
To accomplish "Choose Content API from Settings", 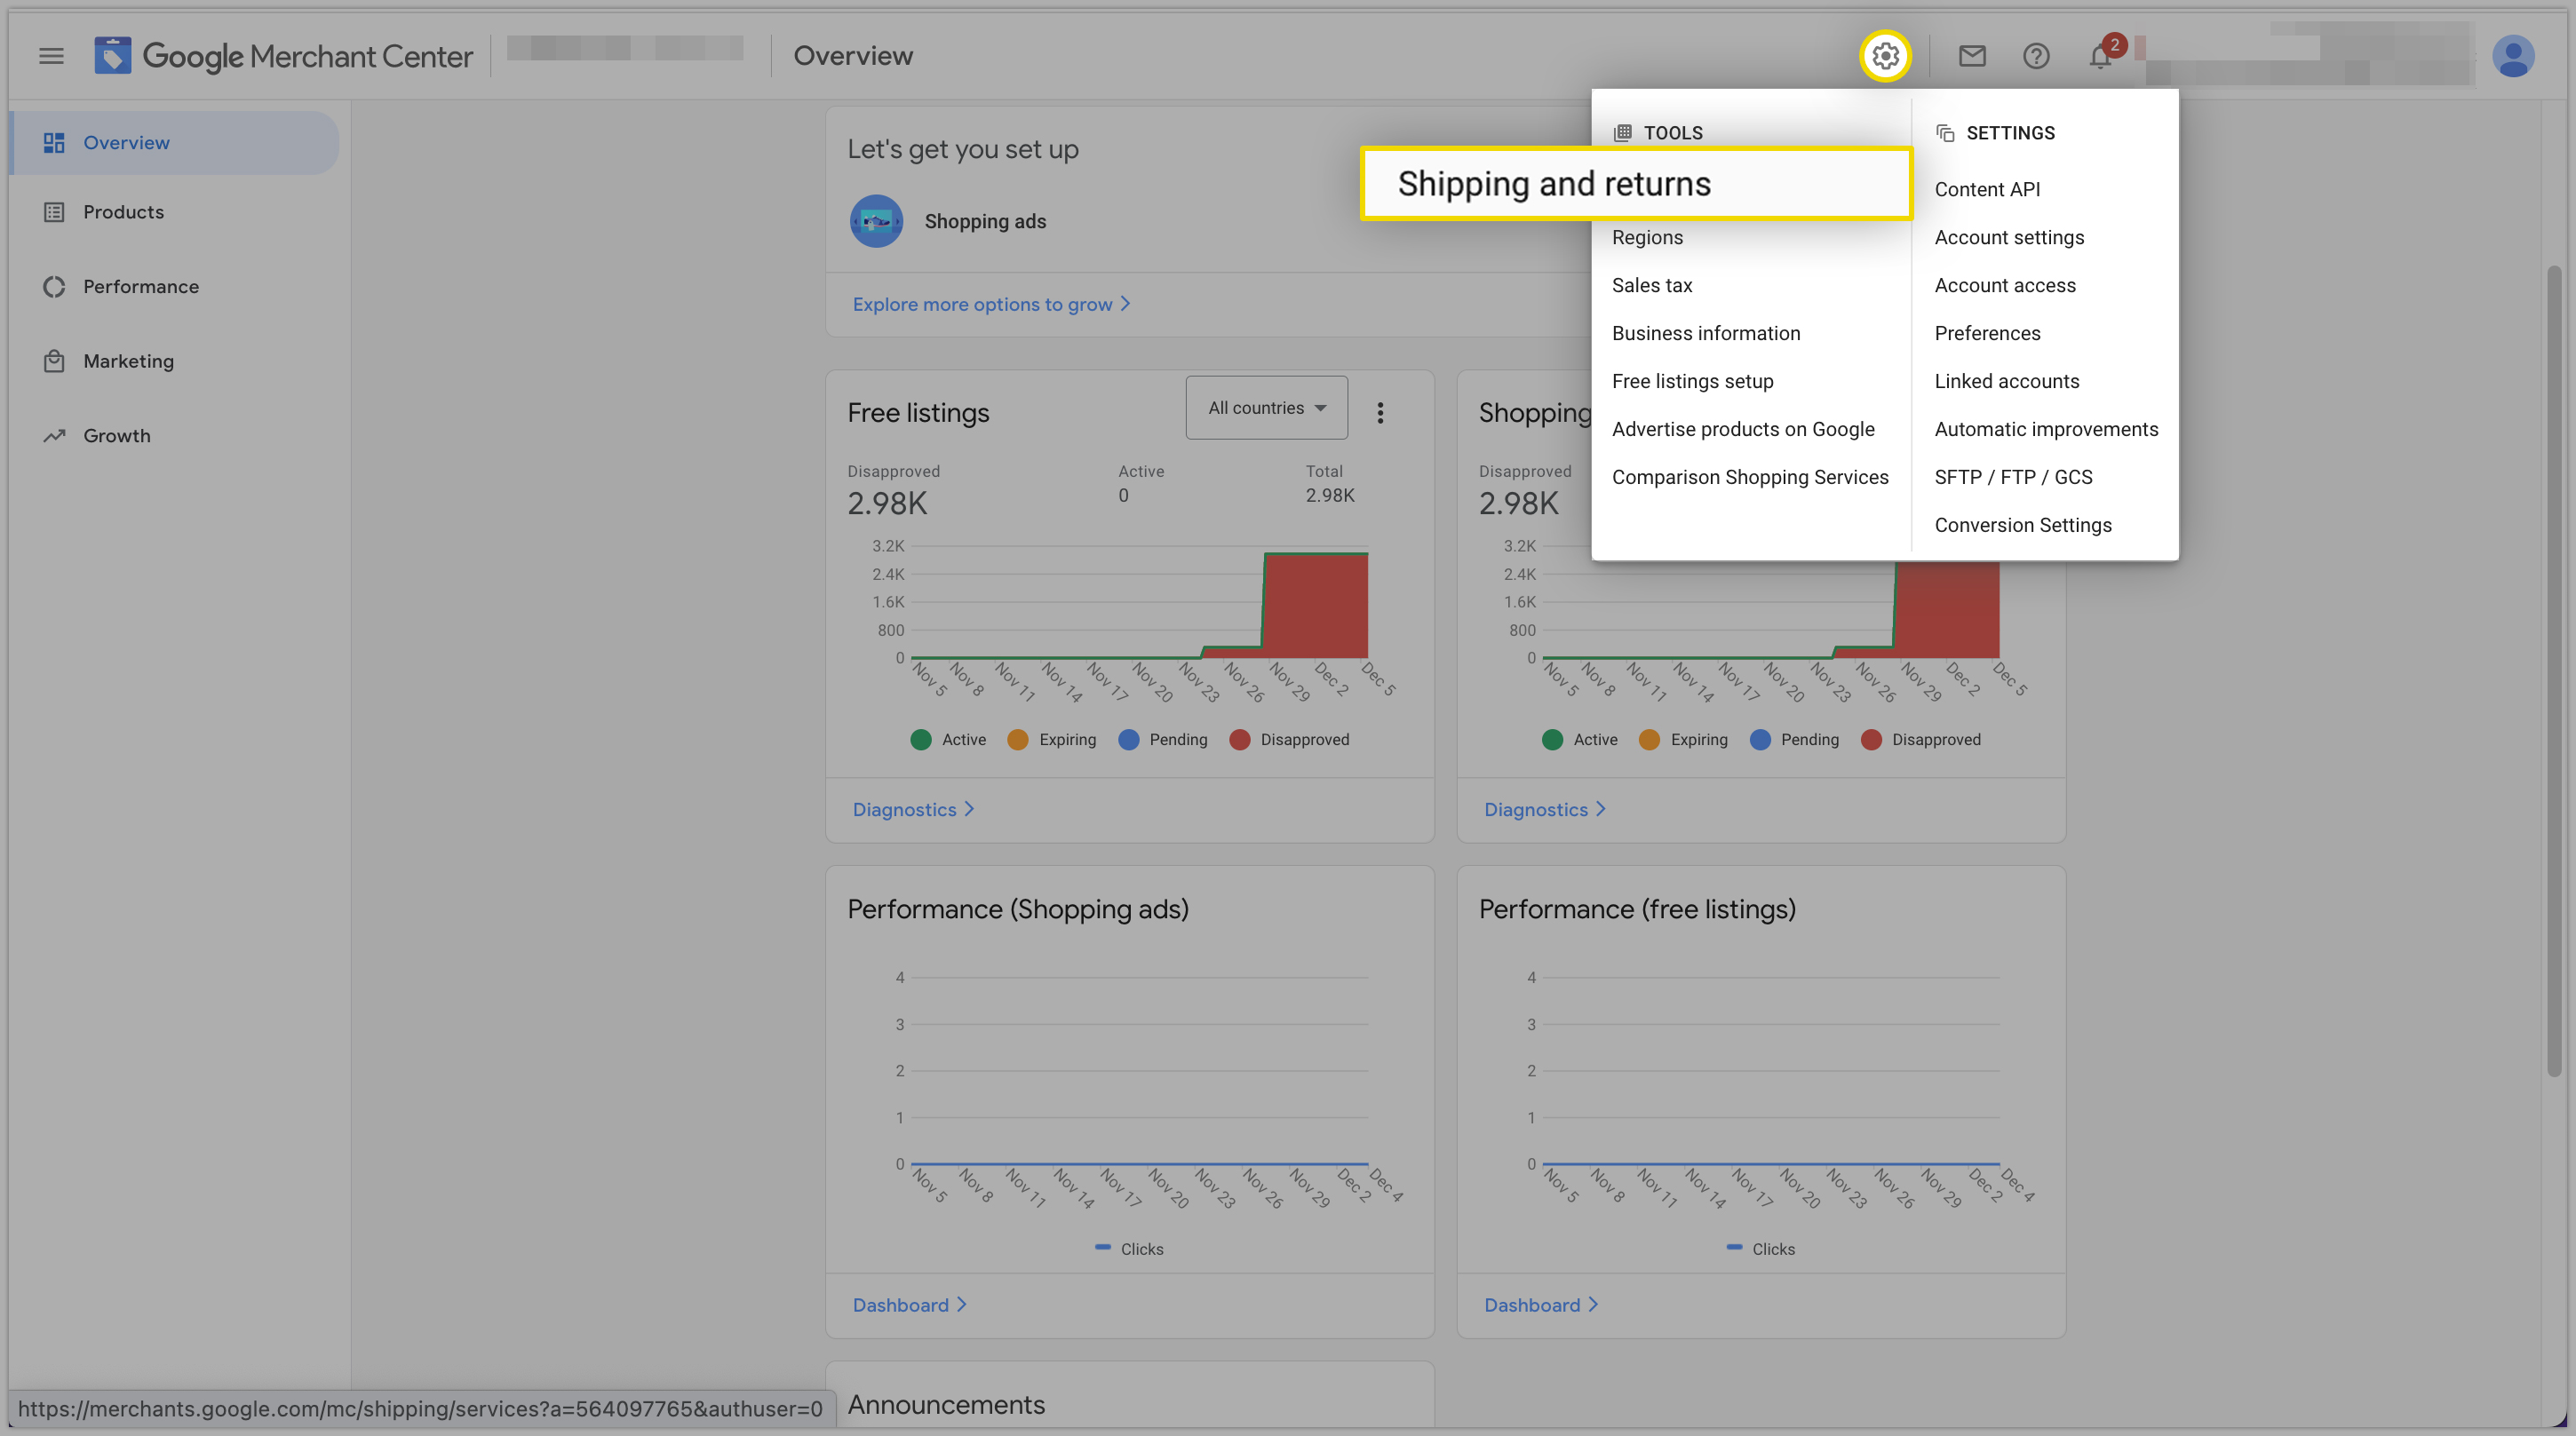I will tap(1986, 189).
